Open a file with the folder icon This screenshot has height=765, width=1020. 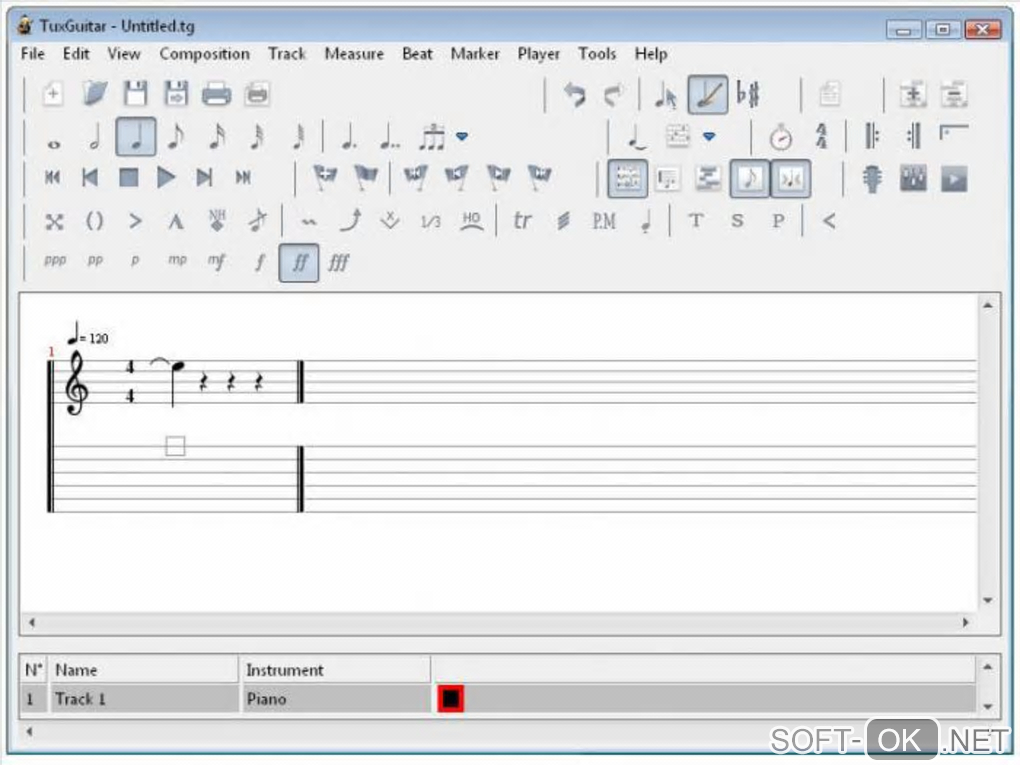(95, 94)
